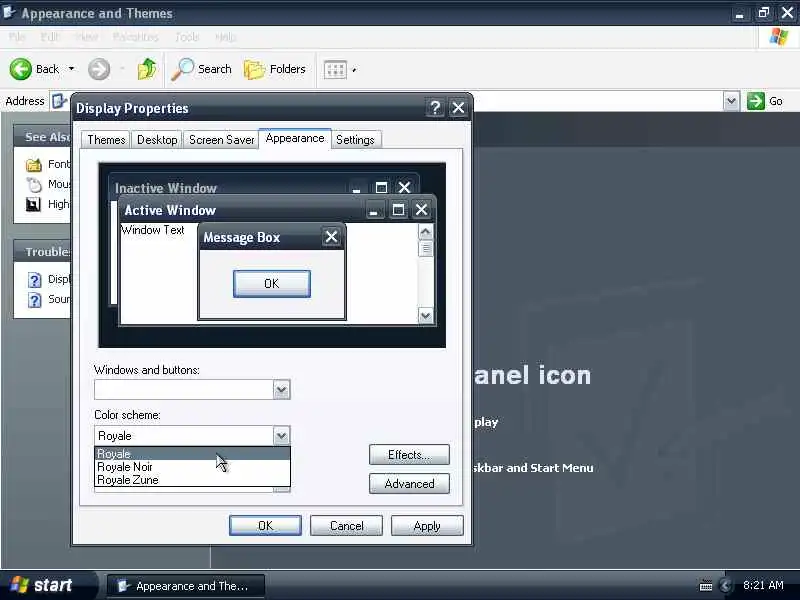Open the File menu
The image size is (800, 600).
(16, 37)
